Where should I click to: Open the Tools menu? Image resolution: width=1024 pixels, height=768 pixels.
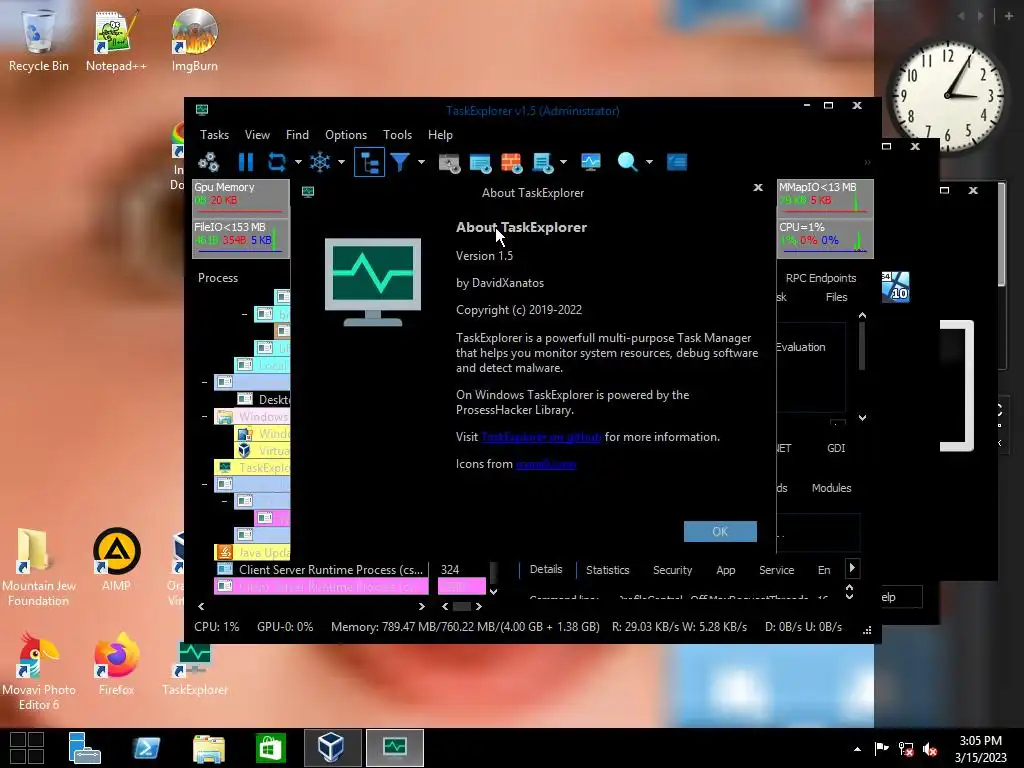[397, 135]
